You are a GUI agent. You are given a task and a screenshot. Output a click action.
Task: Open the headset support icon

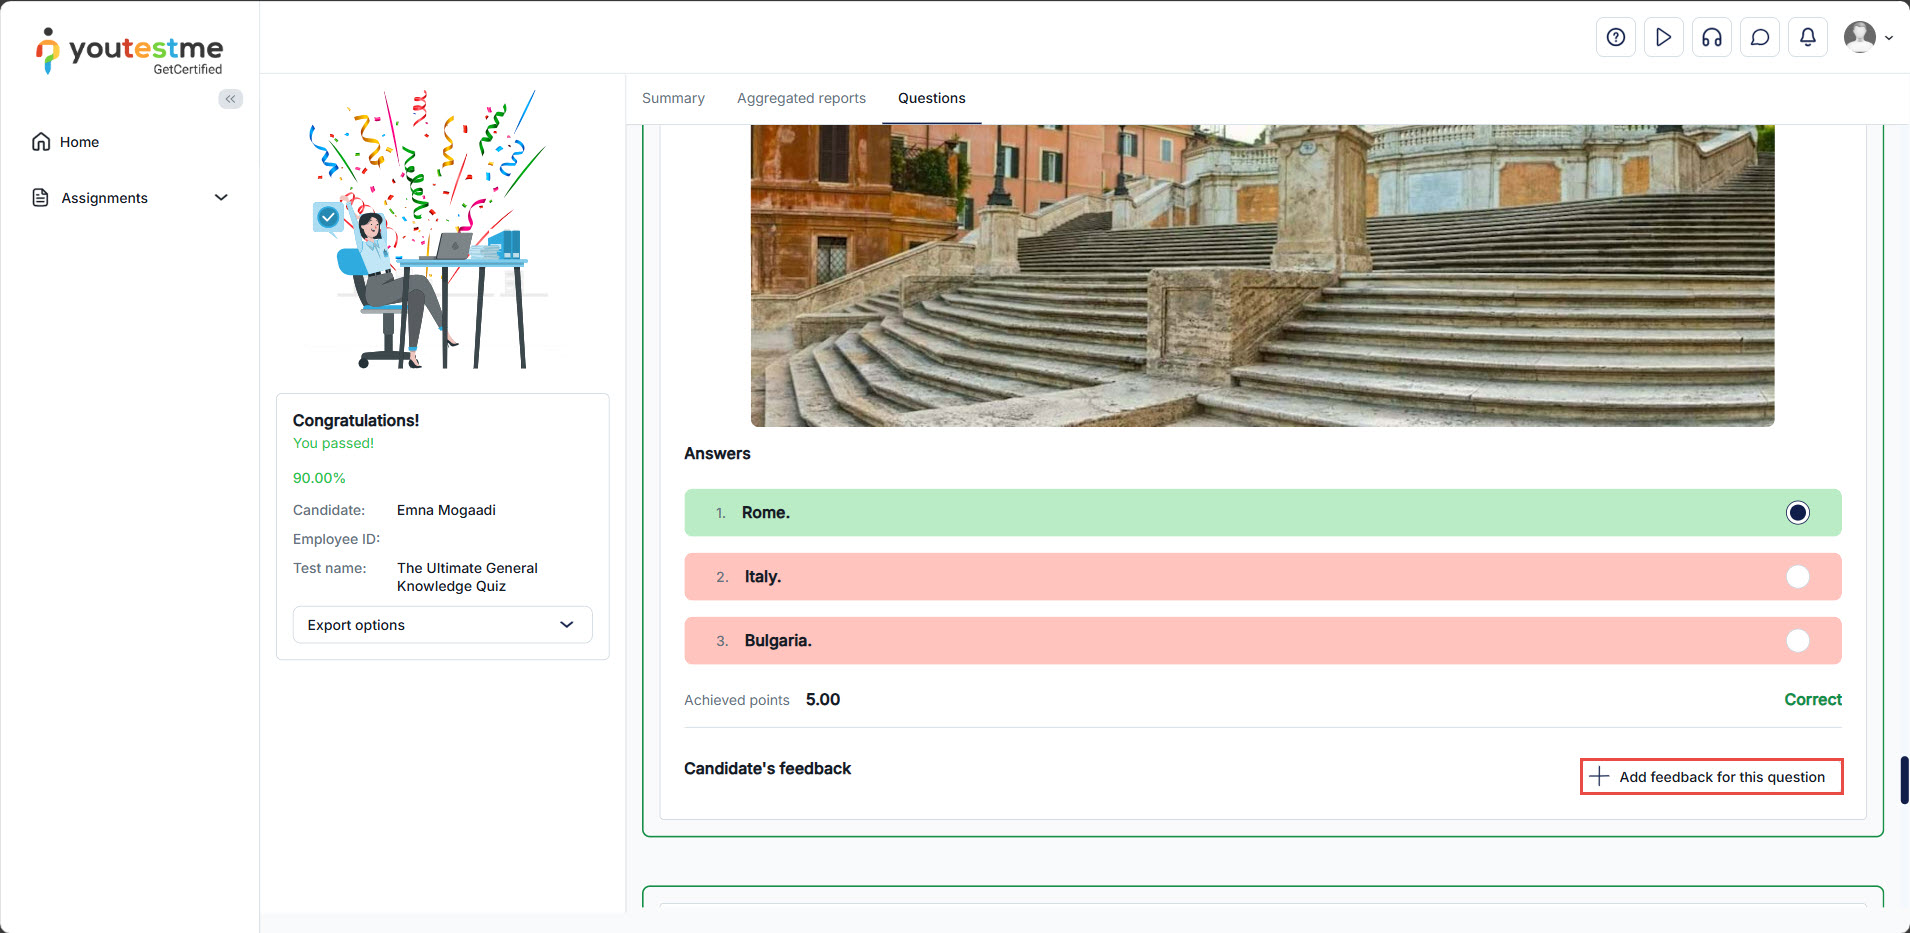[1711, 38]
